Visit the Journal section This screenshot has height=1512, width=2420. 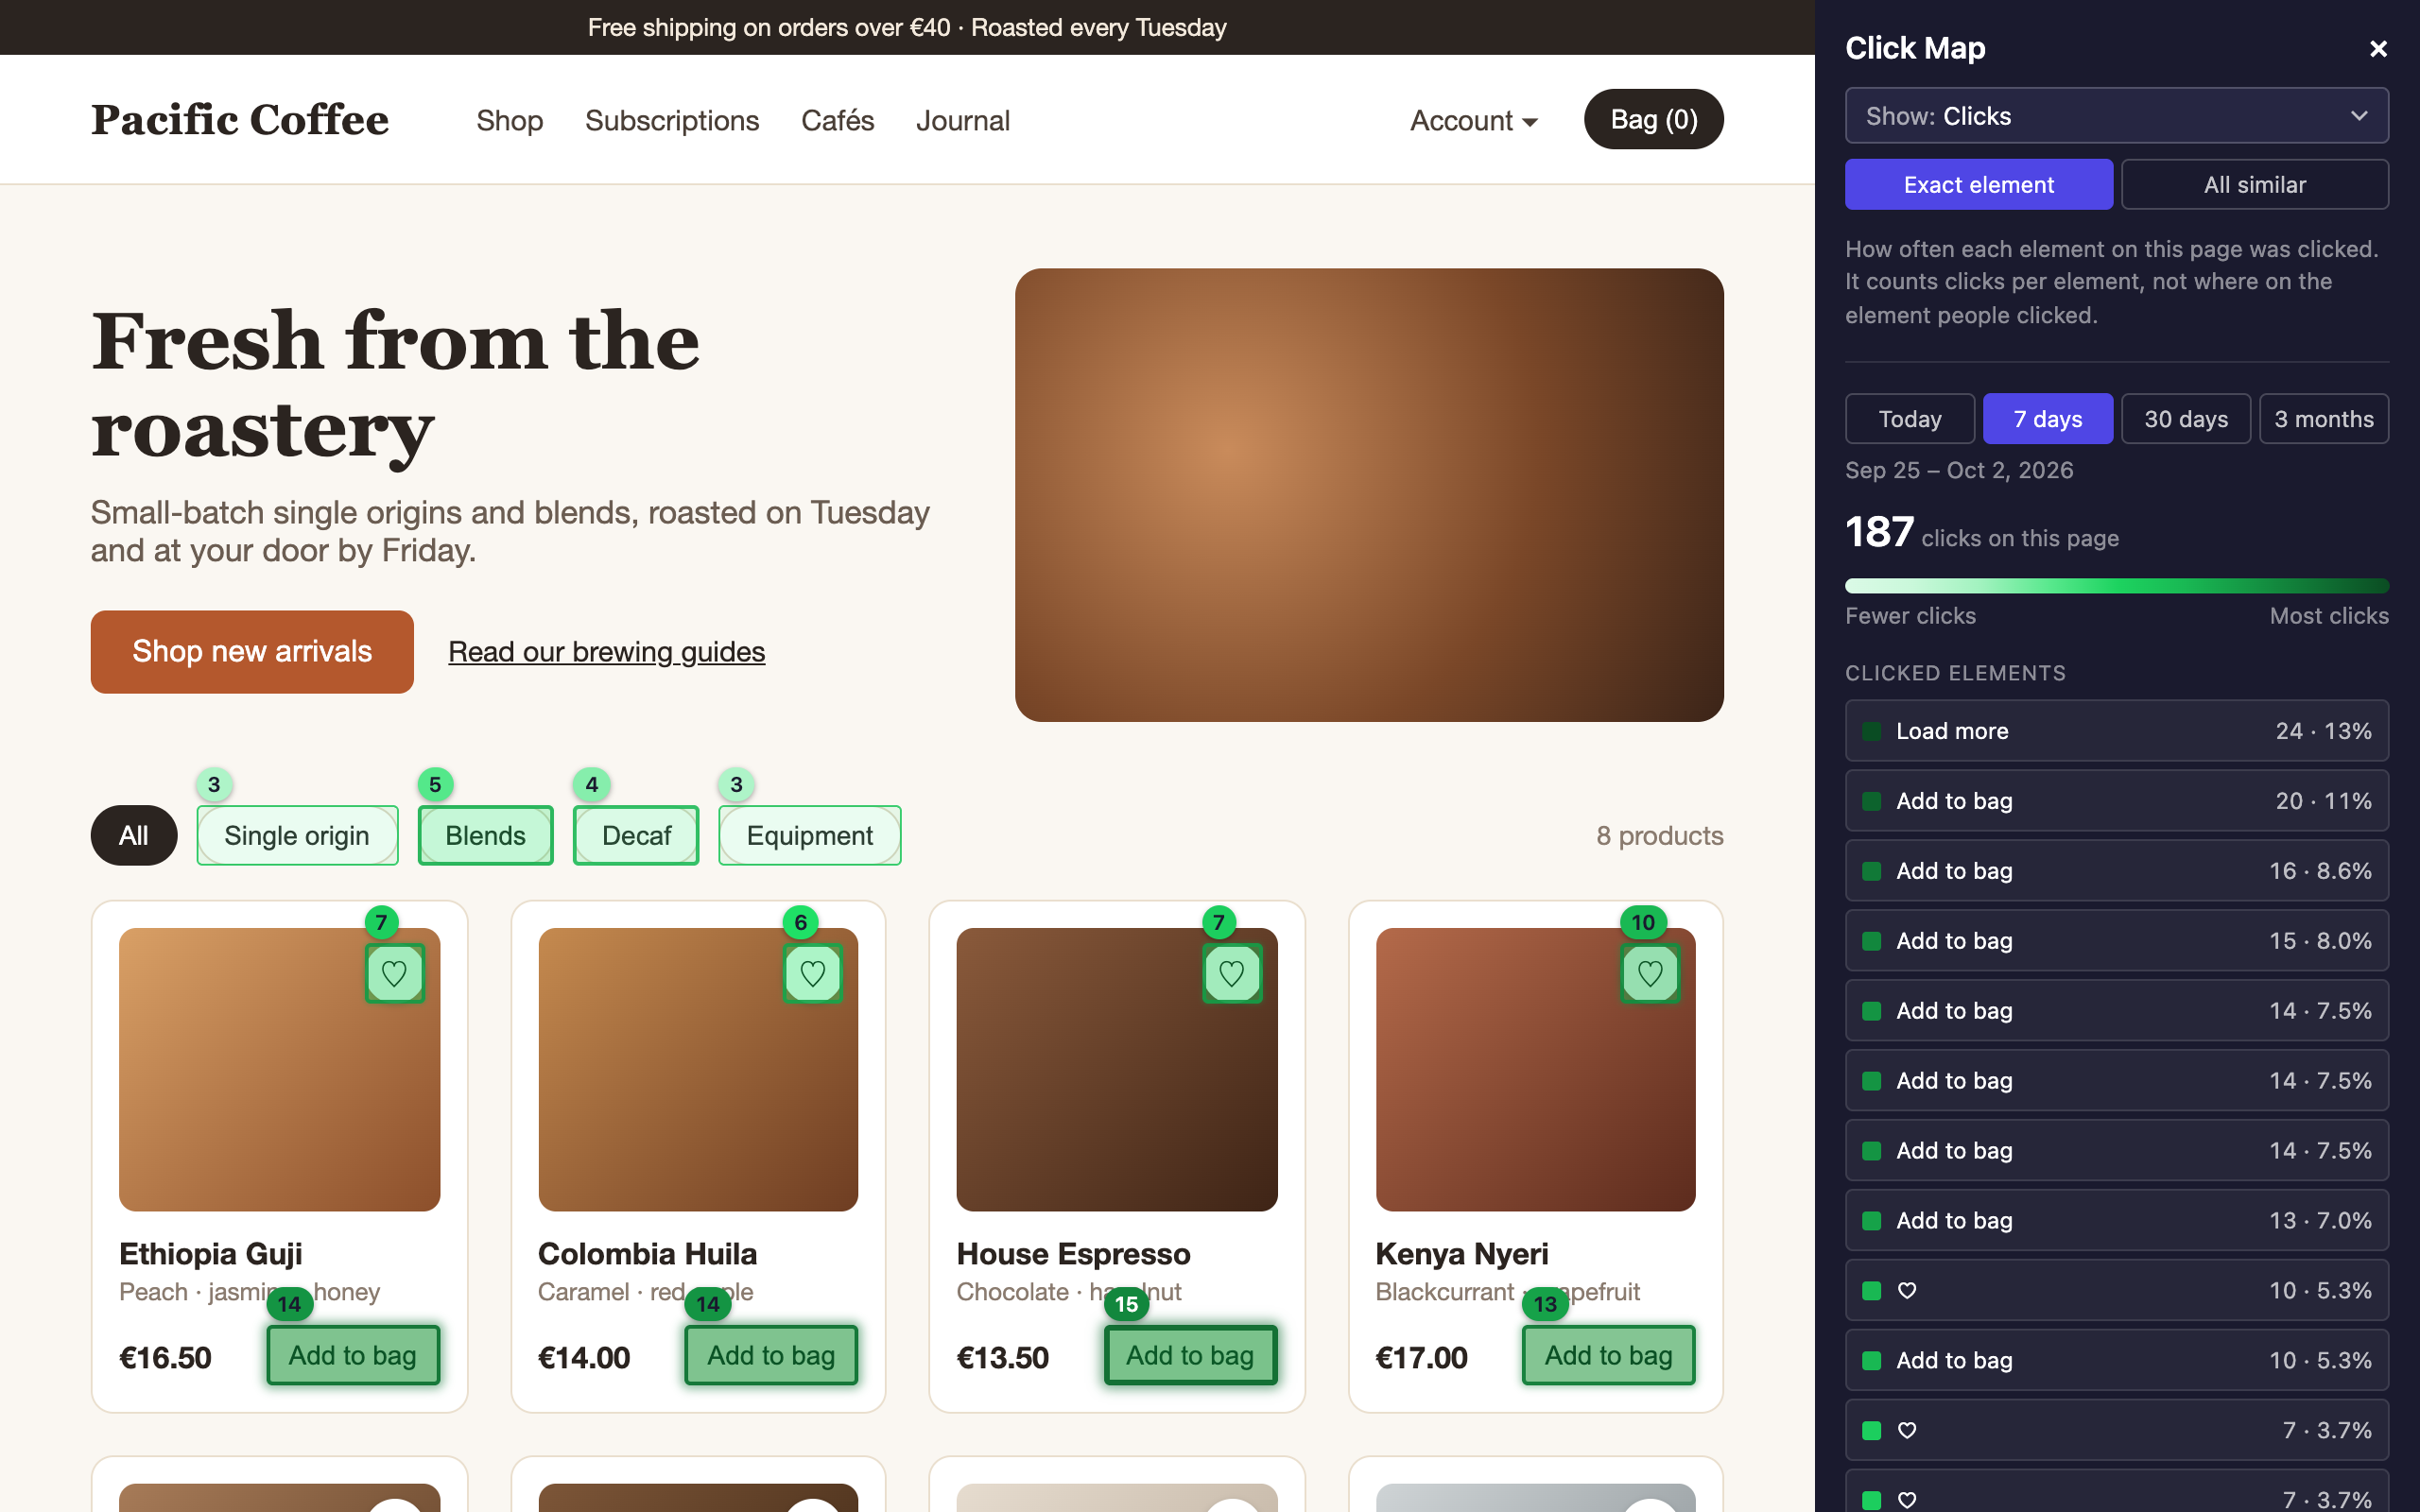pos(962,120)
